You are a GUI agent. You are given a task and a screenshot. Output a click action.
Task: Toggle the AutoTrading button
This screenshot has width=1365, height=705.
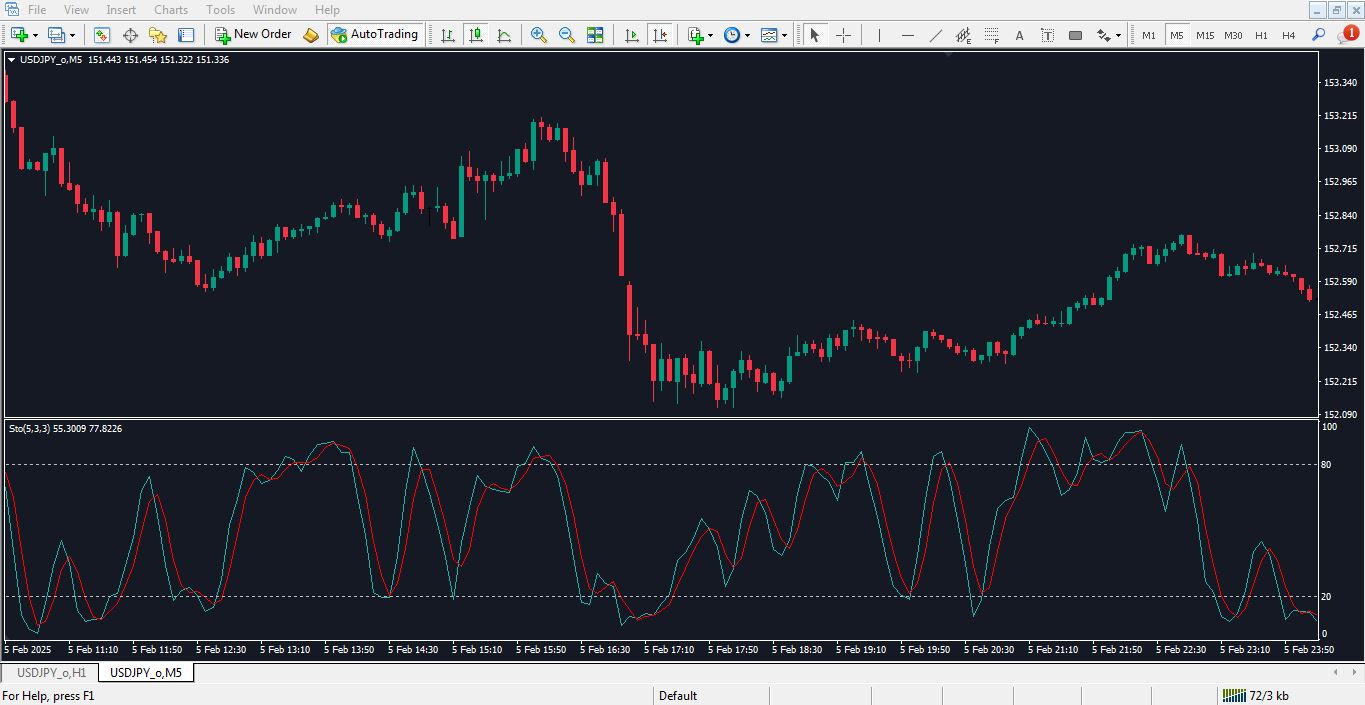[374, 35]
